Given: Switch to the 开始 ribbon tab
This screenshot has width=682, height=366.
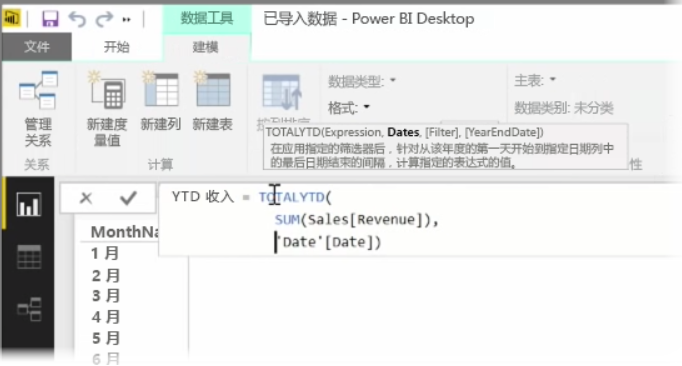Looking at the screenshot, I should (x=116, y=47).
